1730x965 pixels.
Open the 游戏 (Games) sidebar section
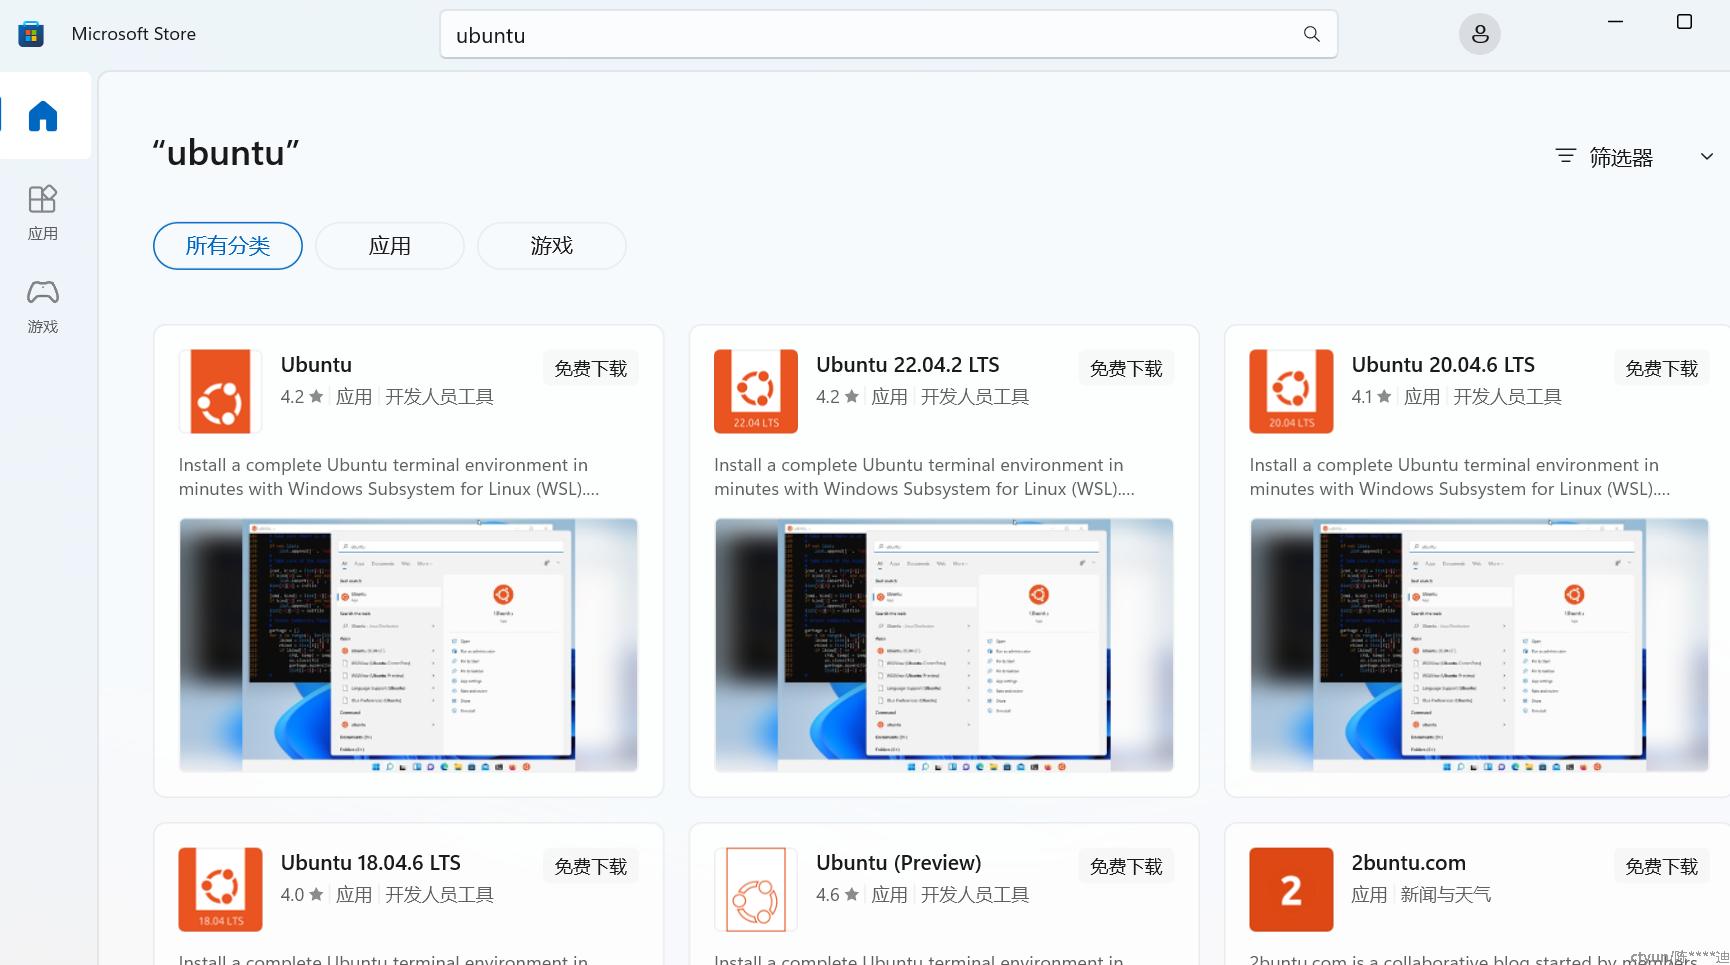click(x=43, y=306)
